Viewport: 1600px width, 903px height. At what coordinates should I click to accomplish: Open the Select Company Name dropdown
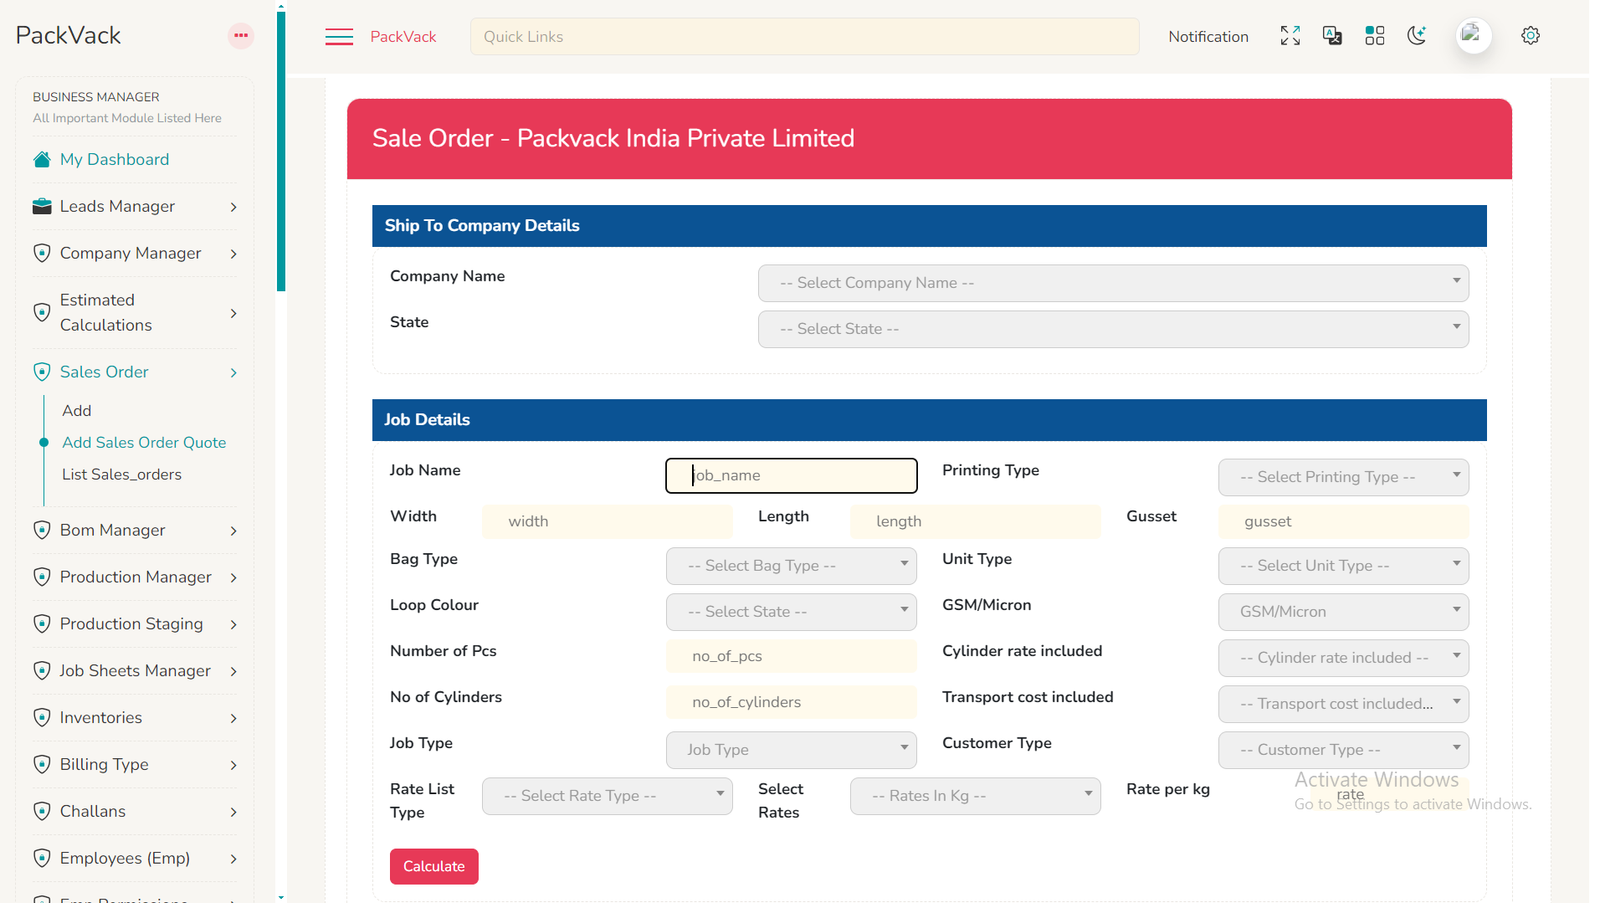click(x=1112, y=283)
